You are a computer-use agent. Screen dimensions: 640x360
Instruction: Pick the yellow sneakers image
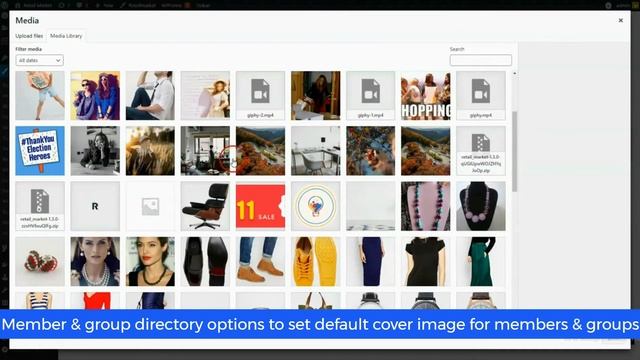click(x=316, y=261)
